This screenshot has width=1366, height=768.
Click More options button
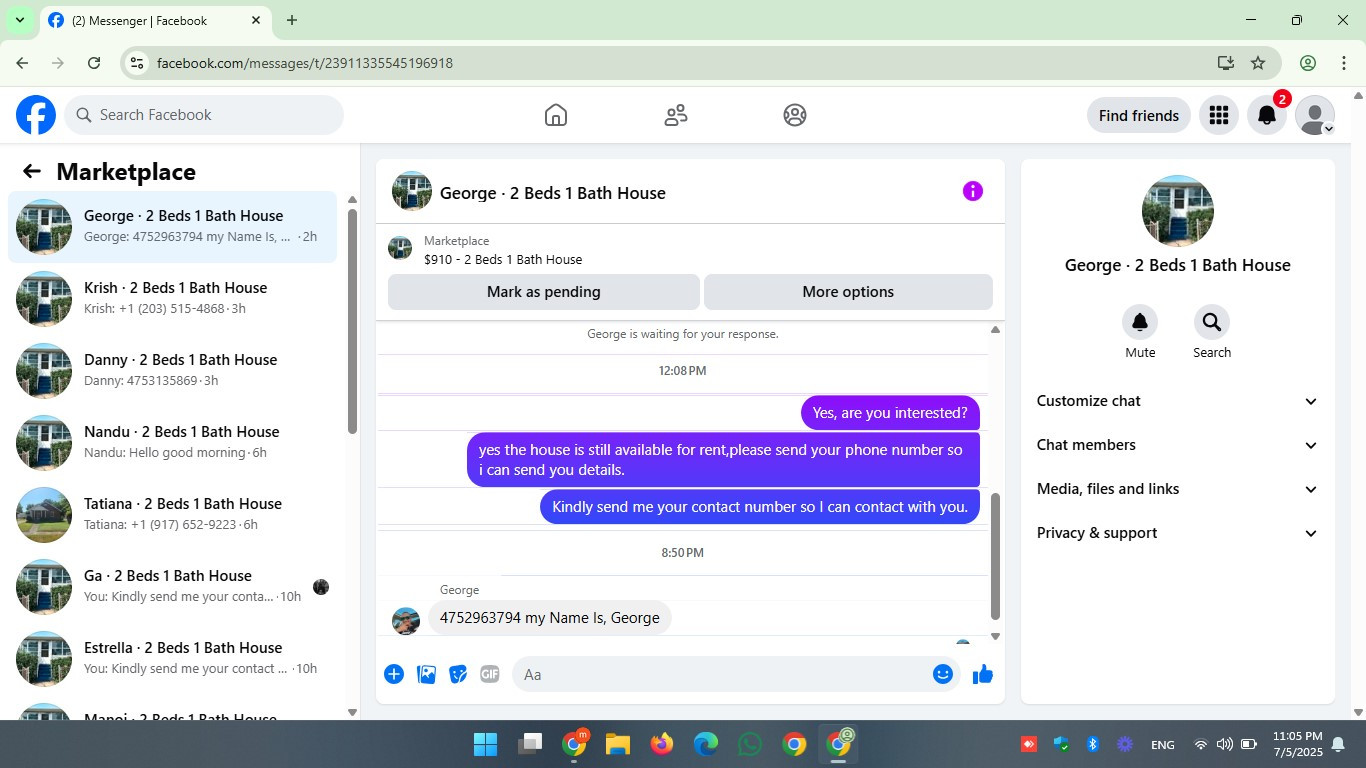[848, 292]
